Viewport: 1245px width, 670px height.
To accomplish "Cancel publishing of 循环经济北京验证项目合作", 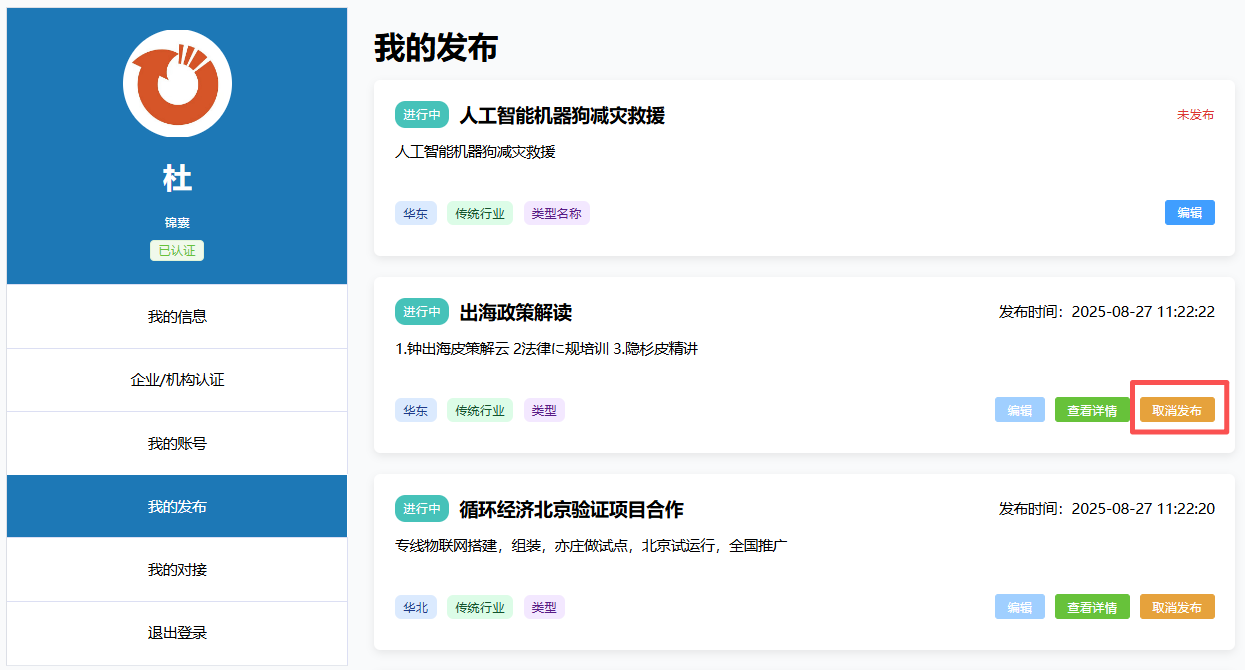I will [1177, 607].
